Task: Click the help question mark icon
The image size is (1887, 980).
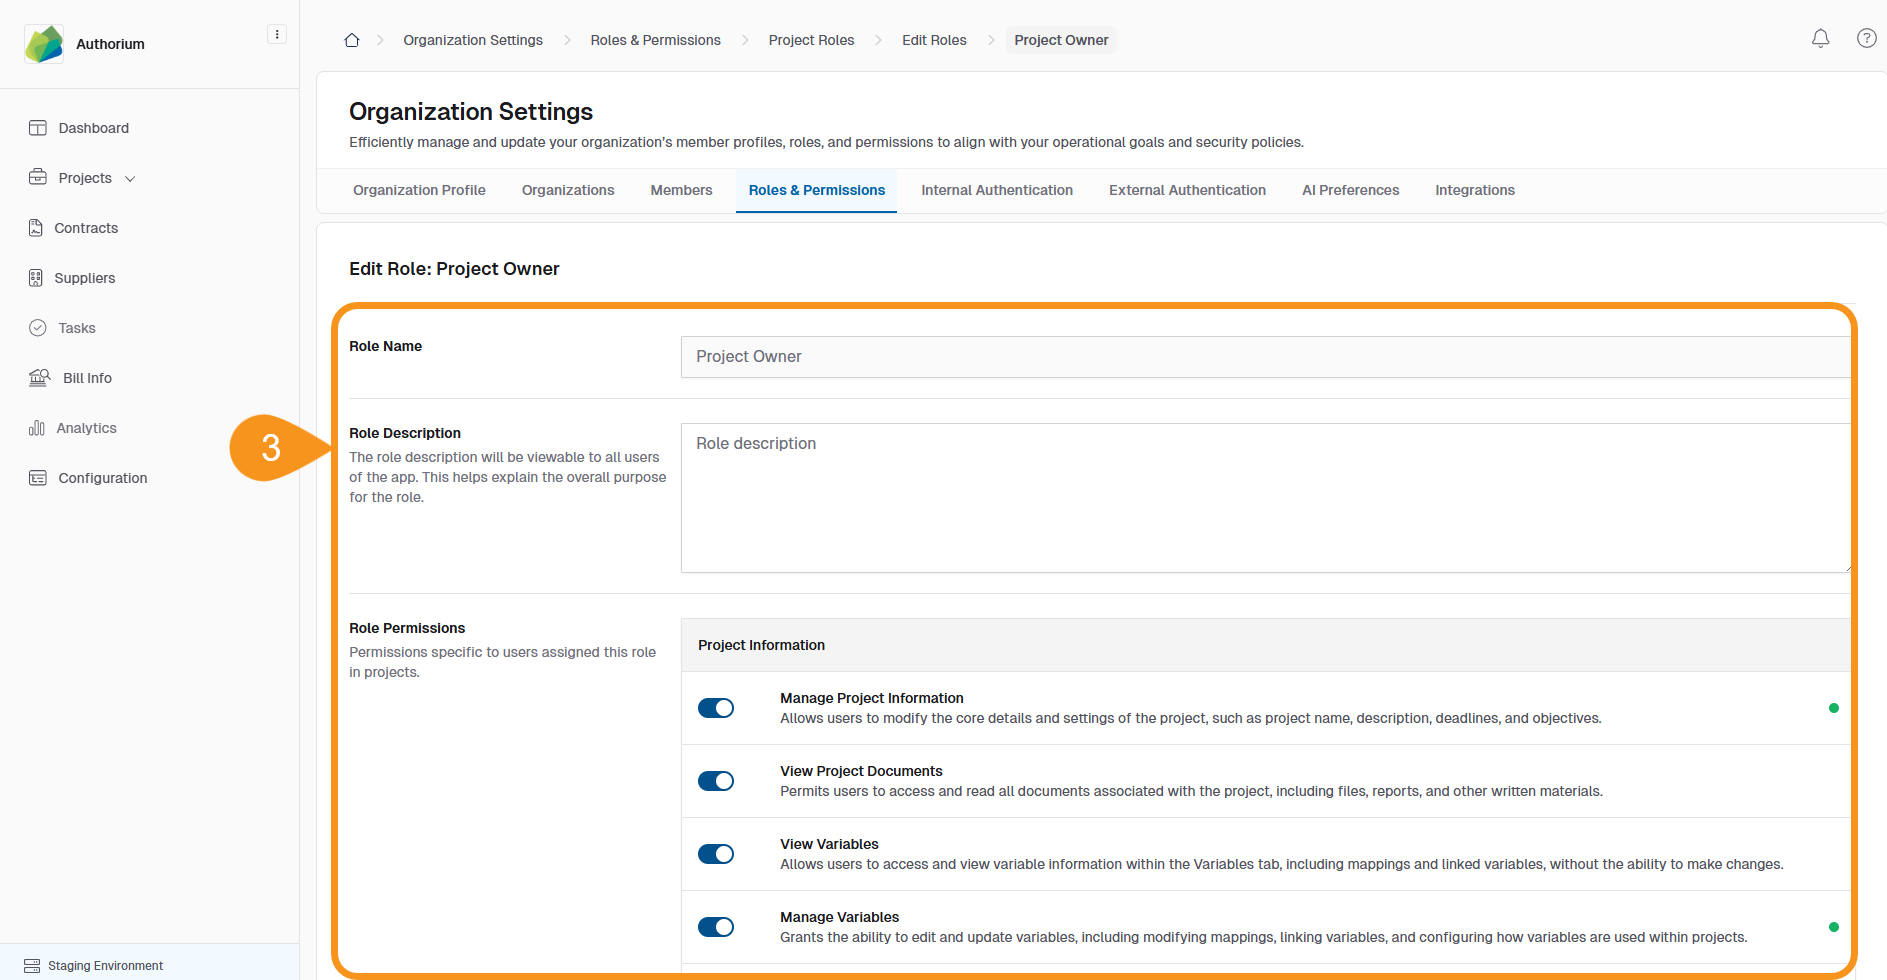Action: pos(1867,38)
